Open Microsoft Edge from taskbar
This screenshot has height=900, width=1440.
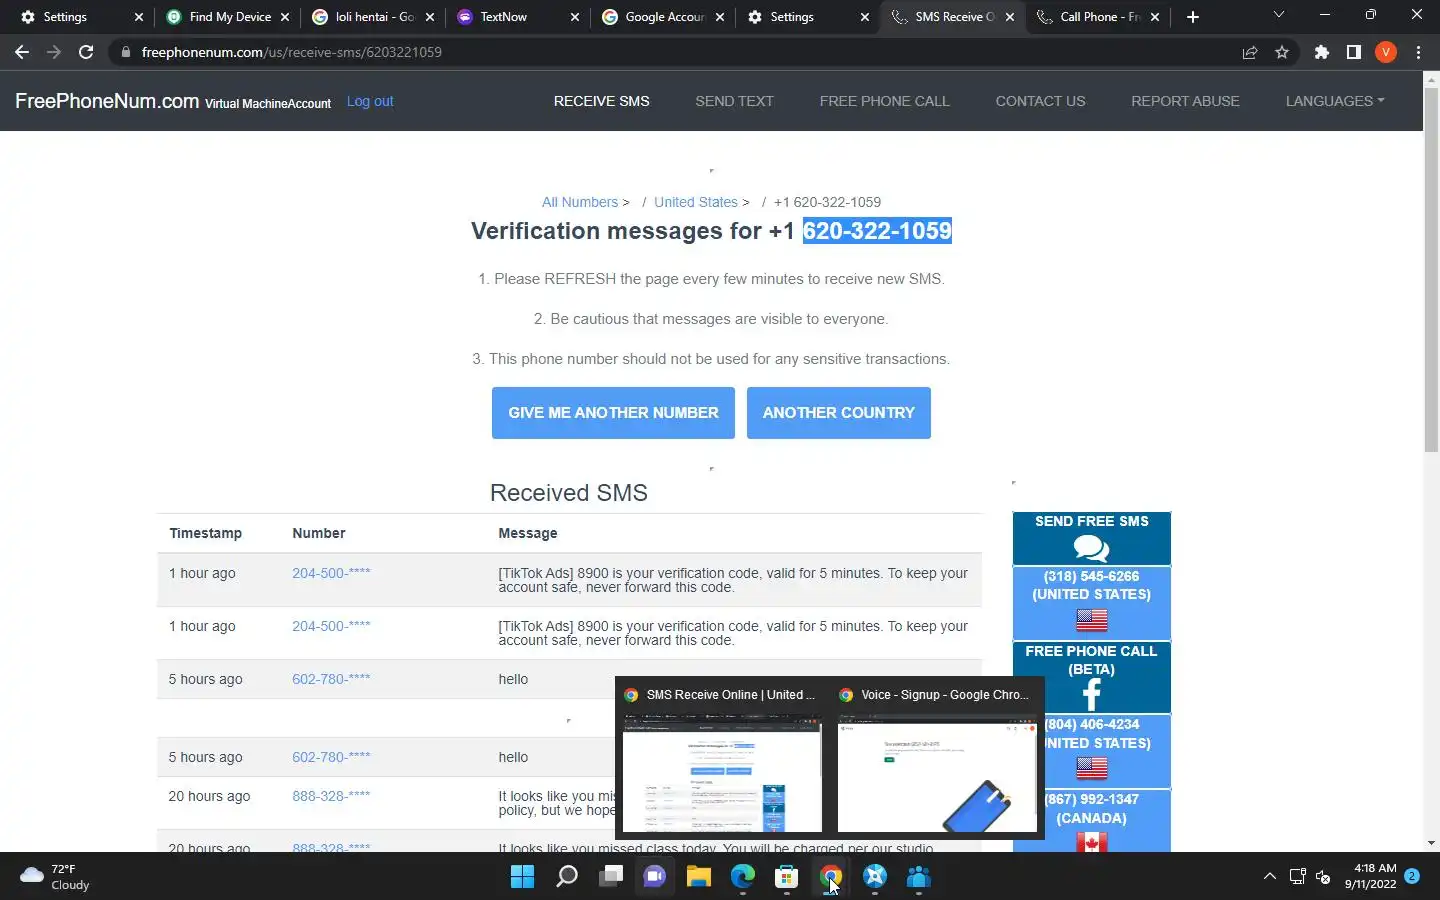742,877
